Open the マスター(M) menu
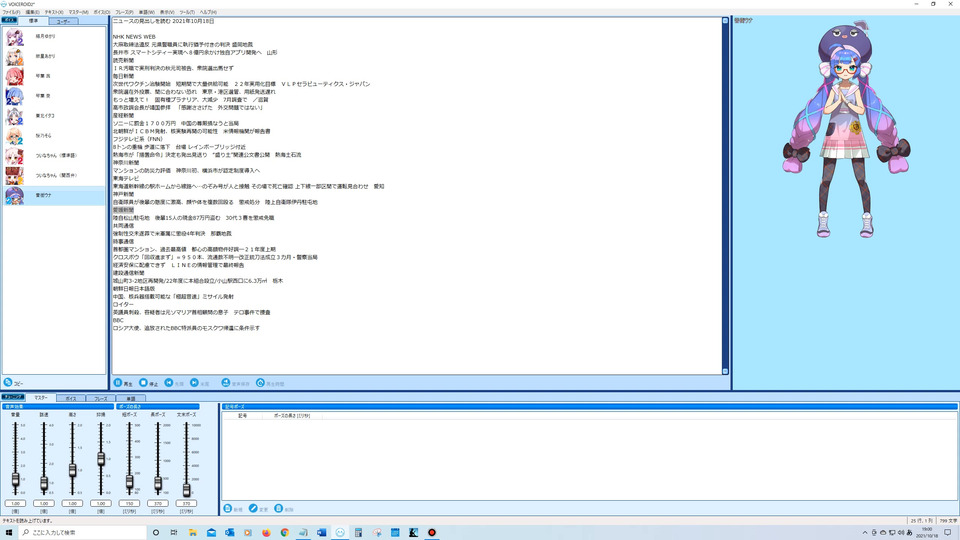This screenshot has width=960, height=540. click(78, 12)
